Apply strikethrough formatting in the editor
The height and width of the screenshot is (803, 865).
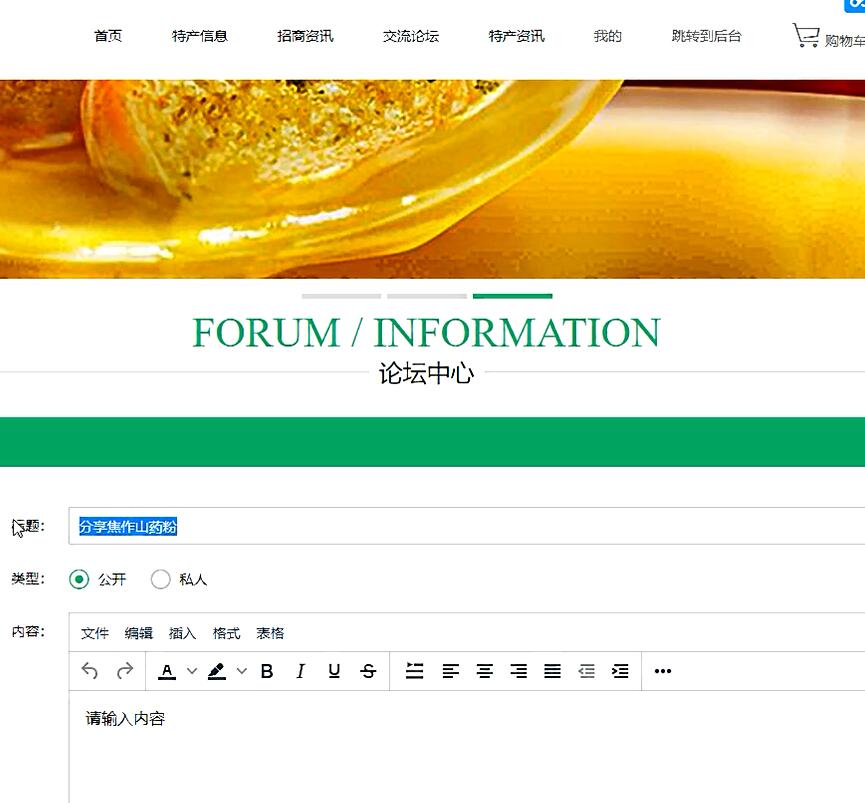[368, 671]
